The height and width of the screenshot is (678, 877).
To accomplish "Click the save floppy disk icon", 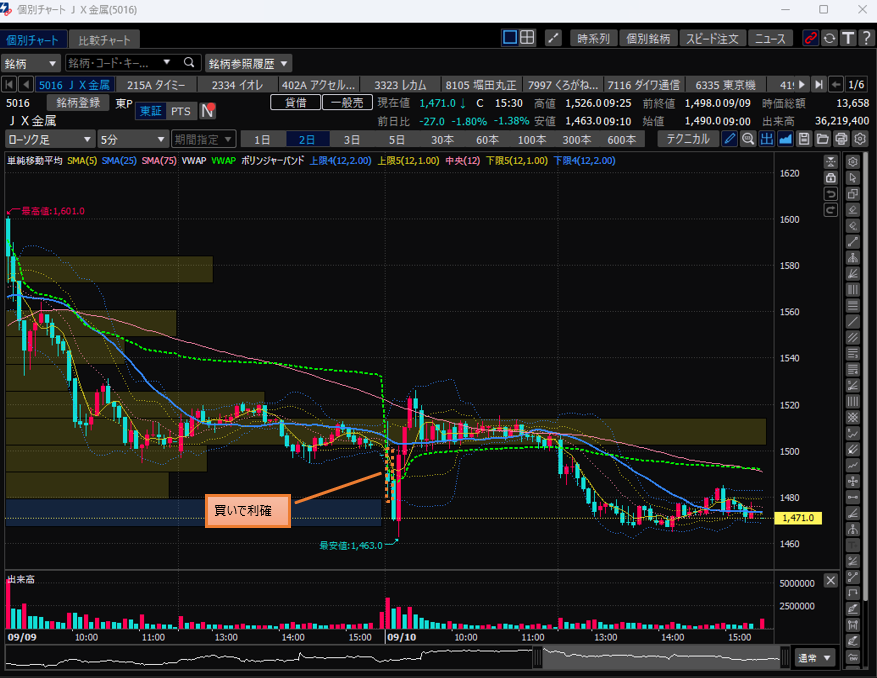I will point(804,139).
